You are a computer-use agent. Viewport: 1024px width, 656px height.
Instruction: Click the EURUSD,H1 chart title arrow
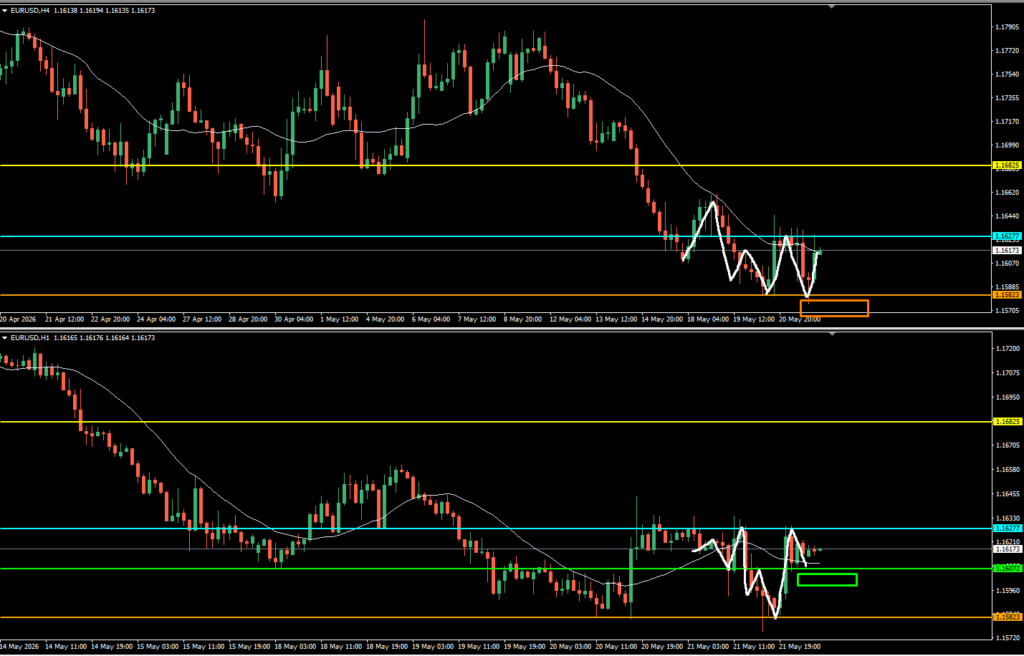pos(5,338)
